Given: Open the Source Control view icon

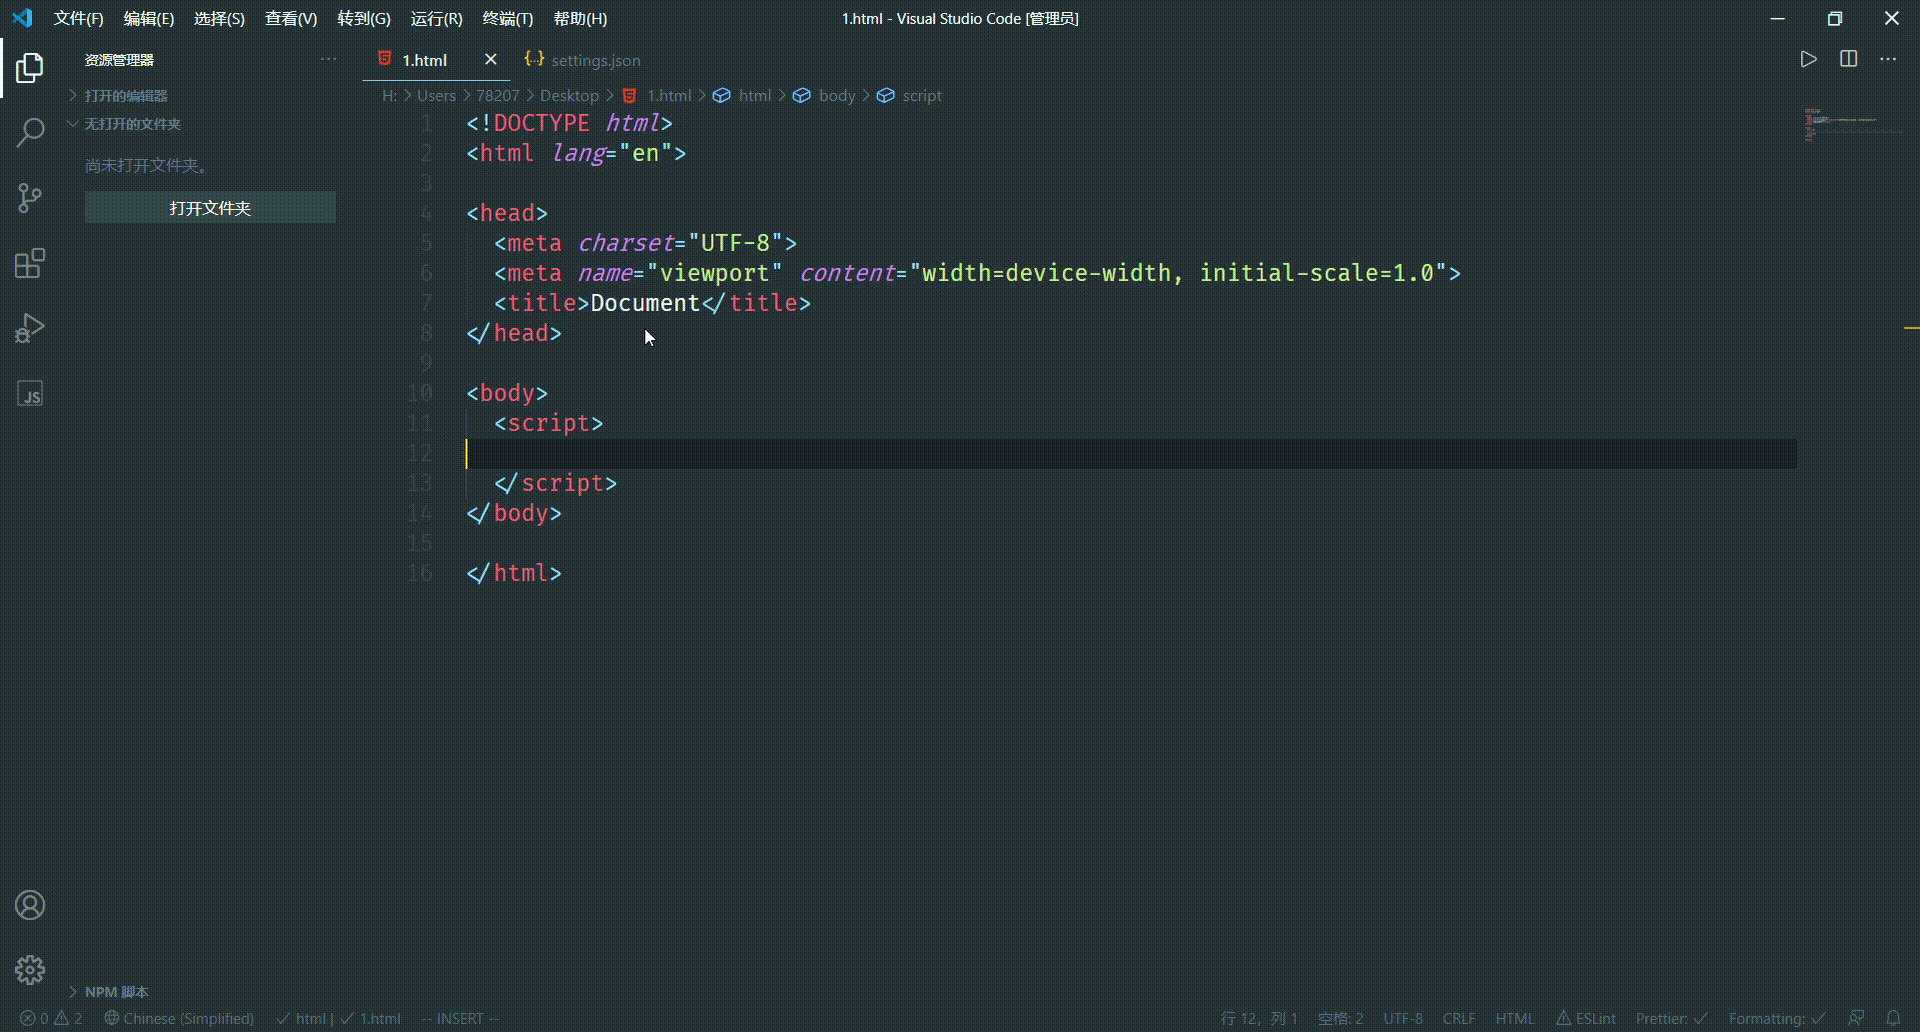Looking at the screenshot, I should pos(30,198).
